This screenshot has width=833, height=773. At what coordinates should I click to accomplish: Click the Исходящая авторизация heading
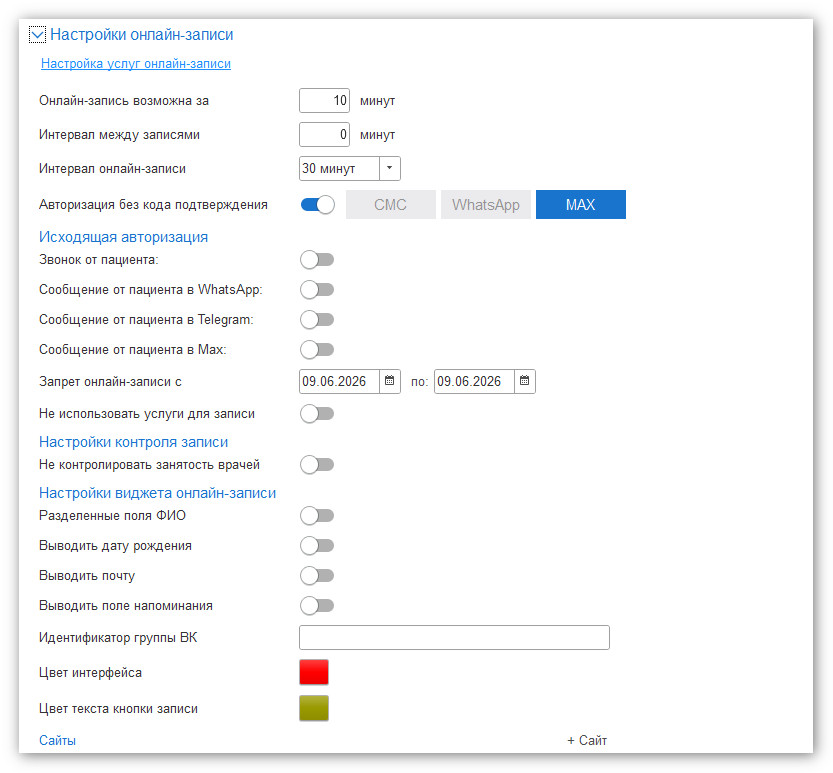click(x=123, y=237)
